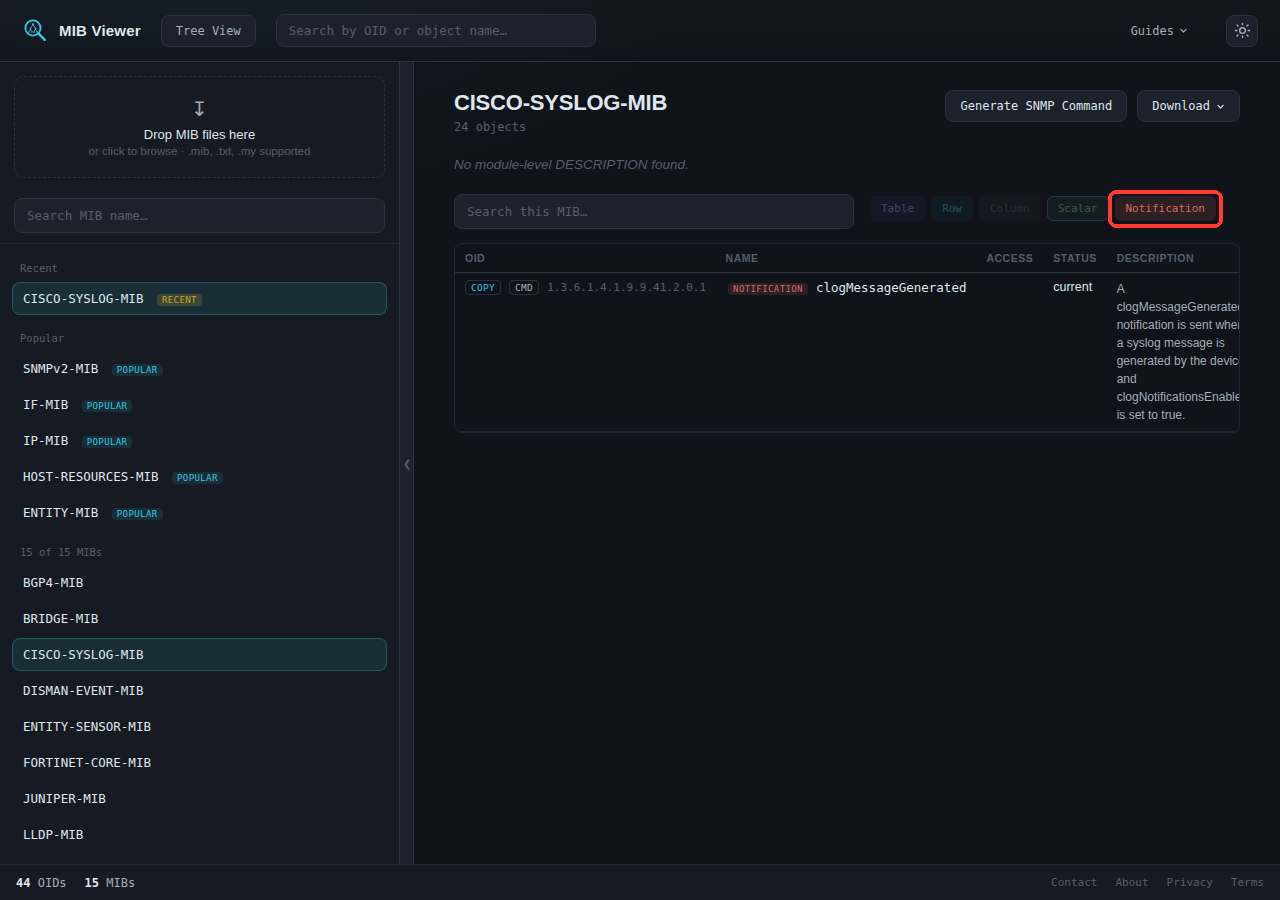Screen dimensions: 1280x900
Task: Select LLDP-MIB in the list
Action: 199,835
